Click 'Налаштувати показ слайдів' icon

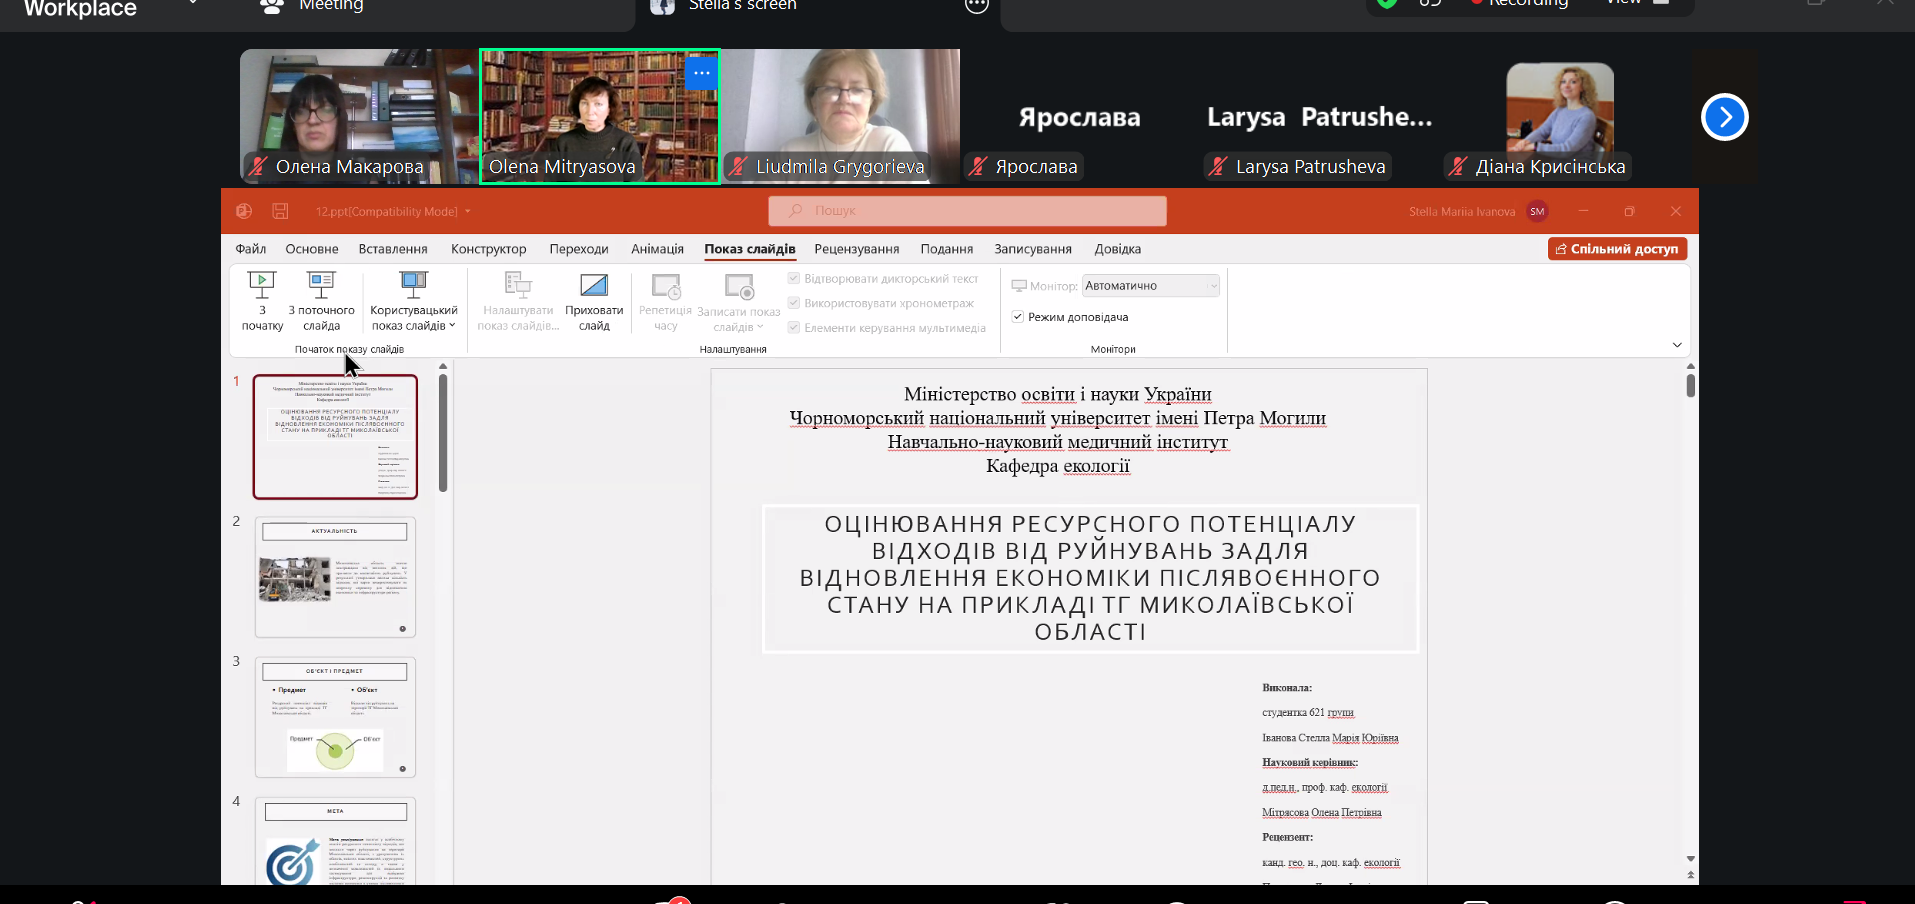pos(518,287)
